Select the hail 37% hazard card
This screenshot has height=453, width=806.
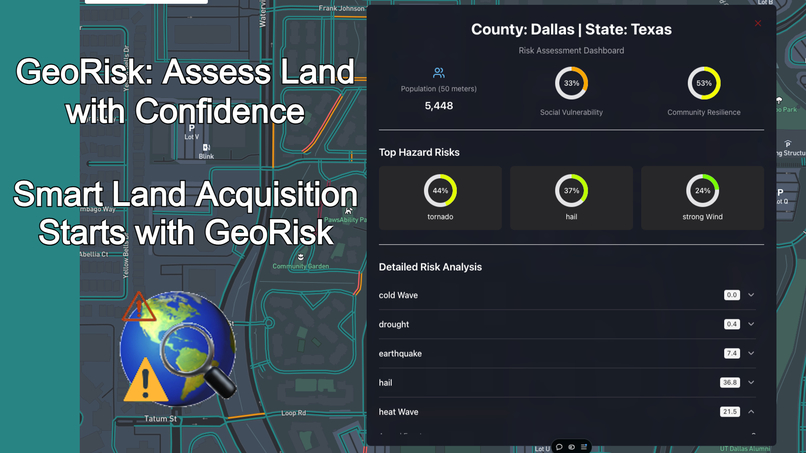571,198
